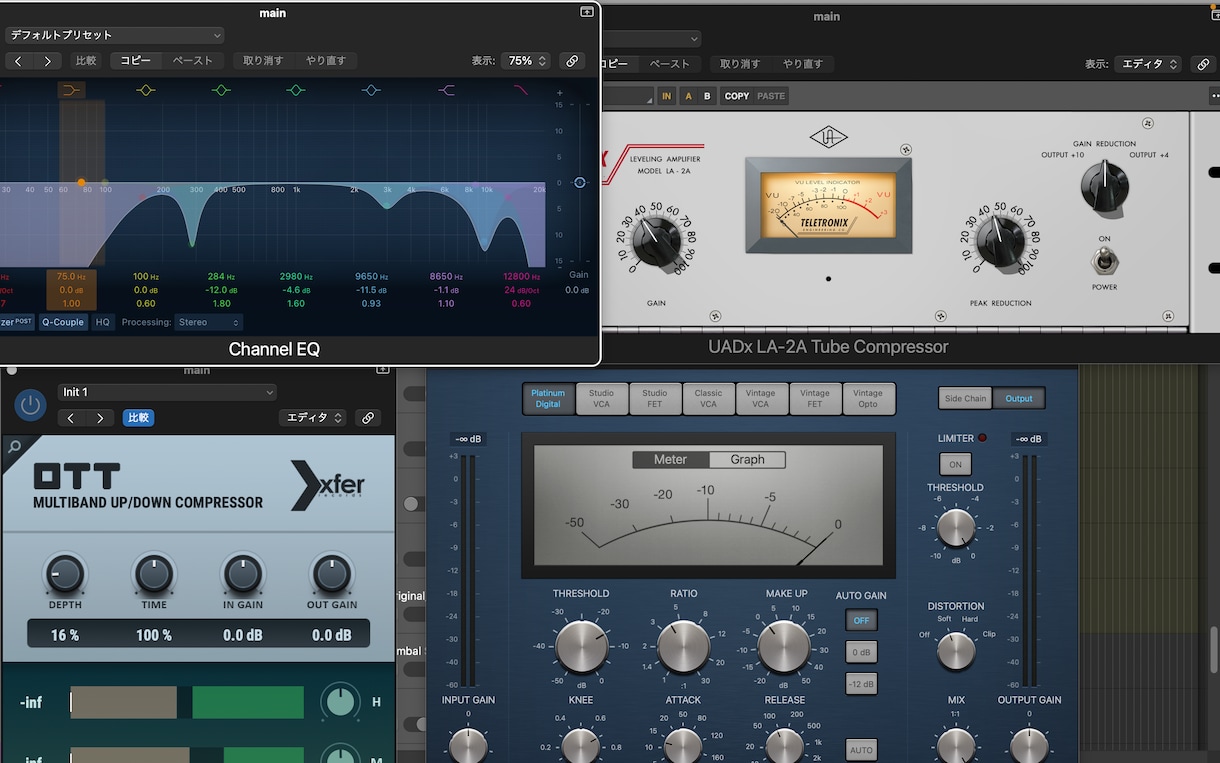Viewport: 1220px width, 763px height.
Task: Click コピー button in Channel EQ
Action: [136, 61]
